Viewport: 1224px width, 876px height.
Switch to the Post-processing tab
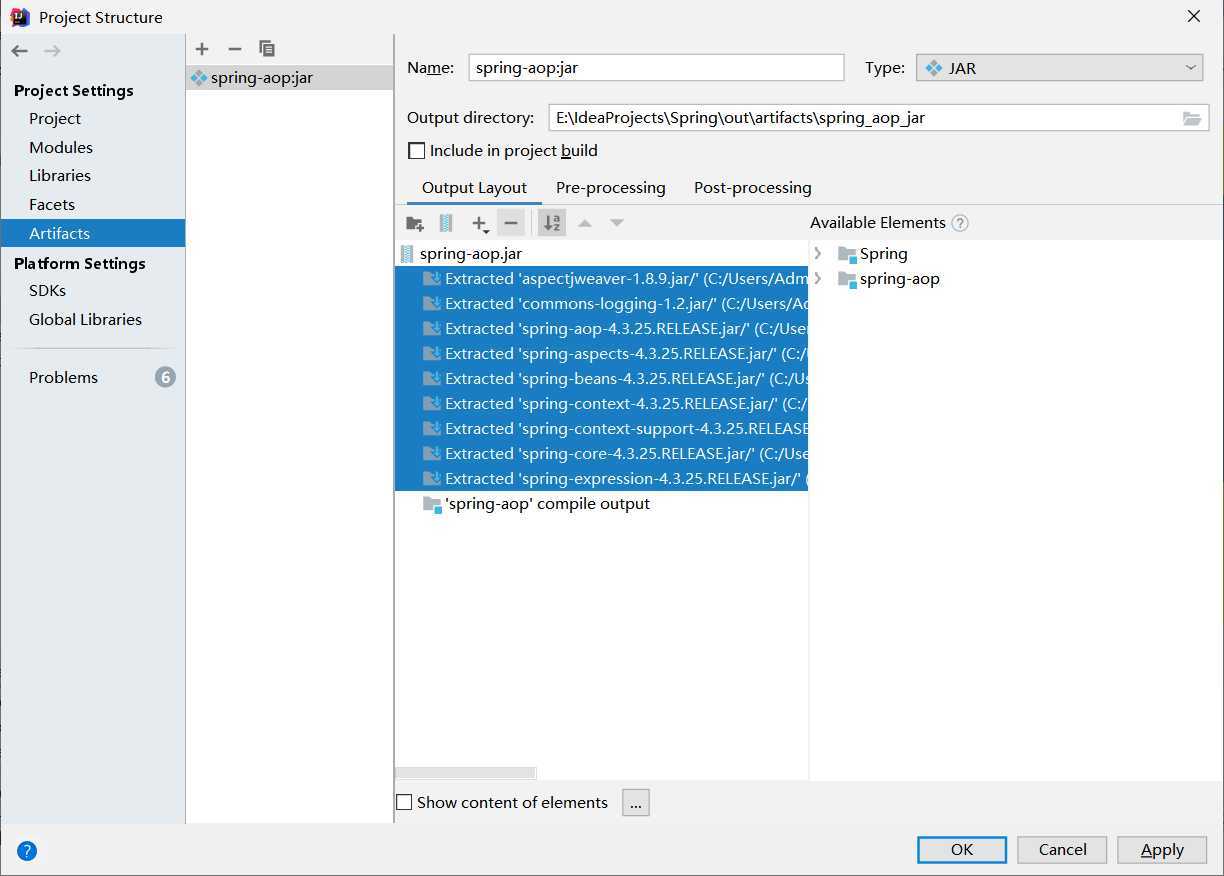pyautogui.click(x=752, y=188)
